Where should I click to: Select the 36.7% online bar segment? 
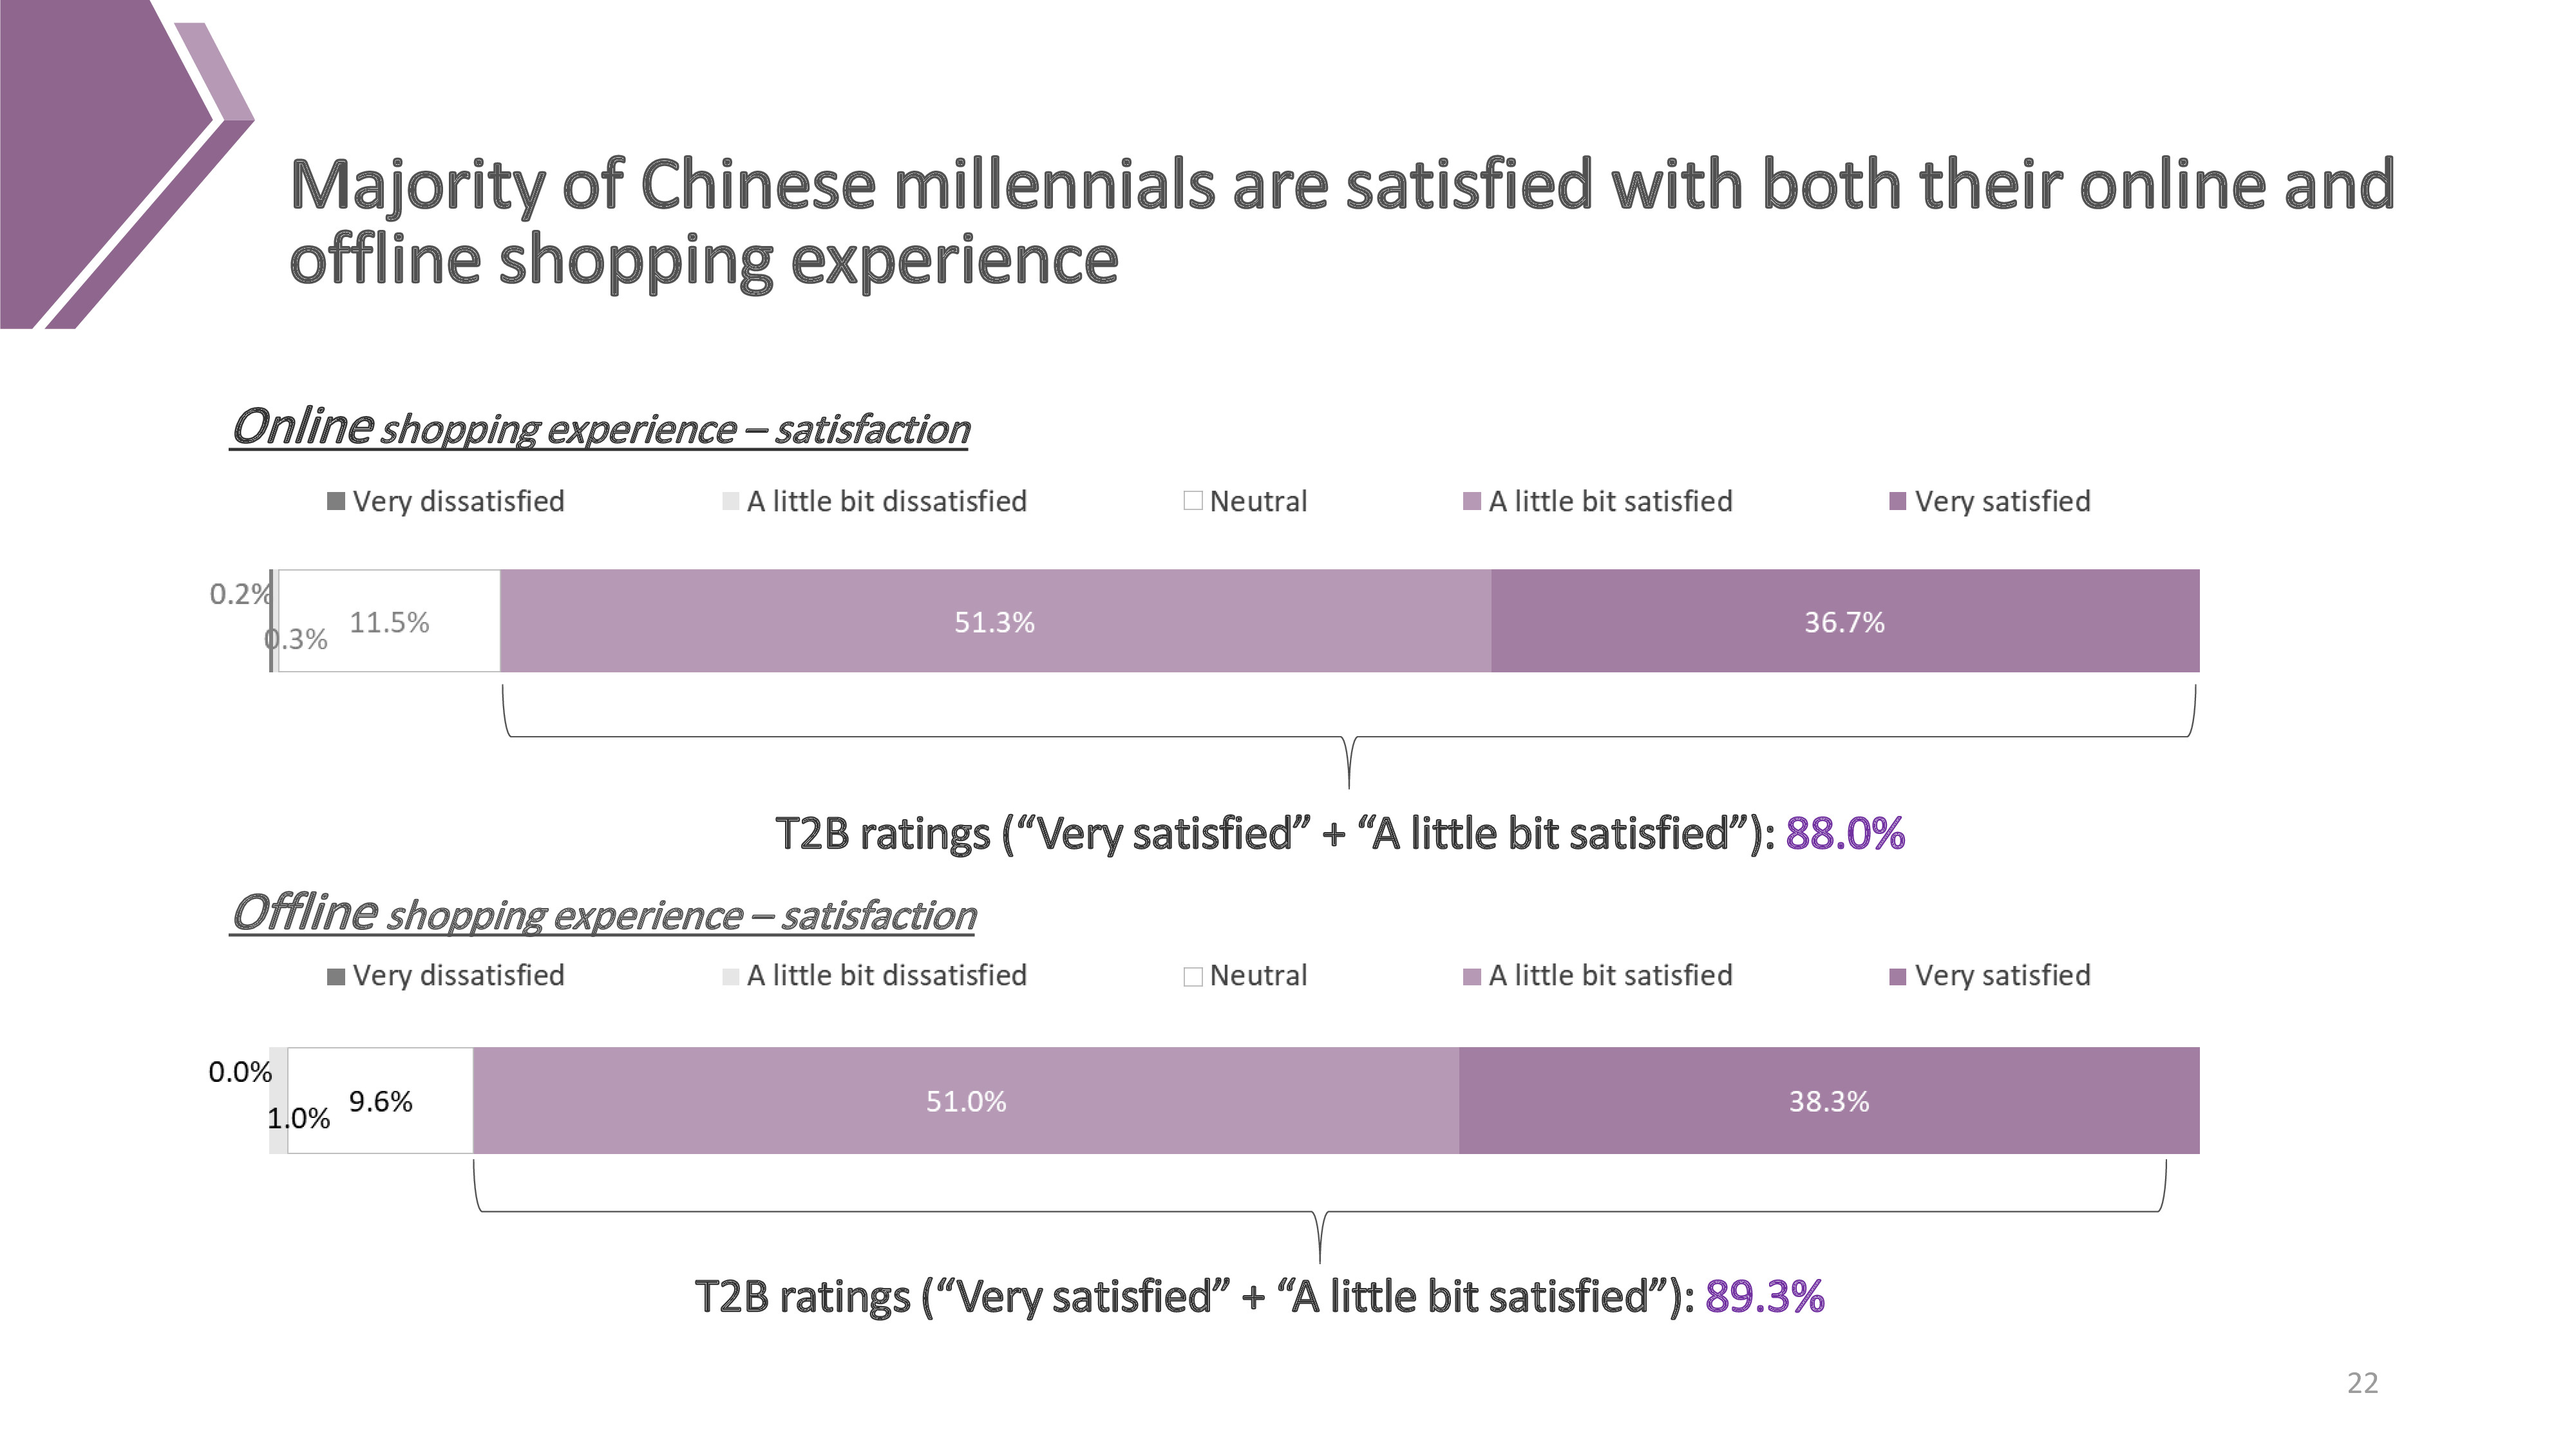(1846, 621)
